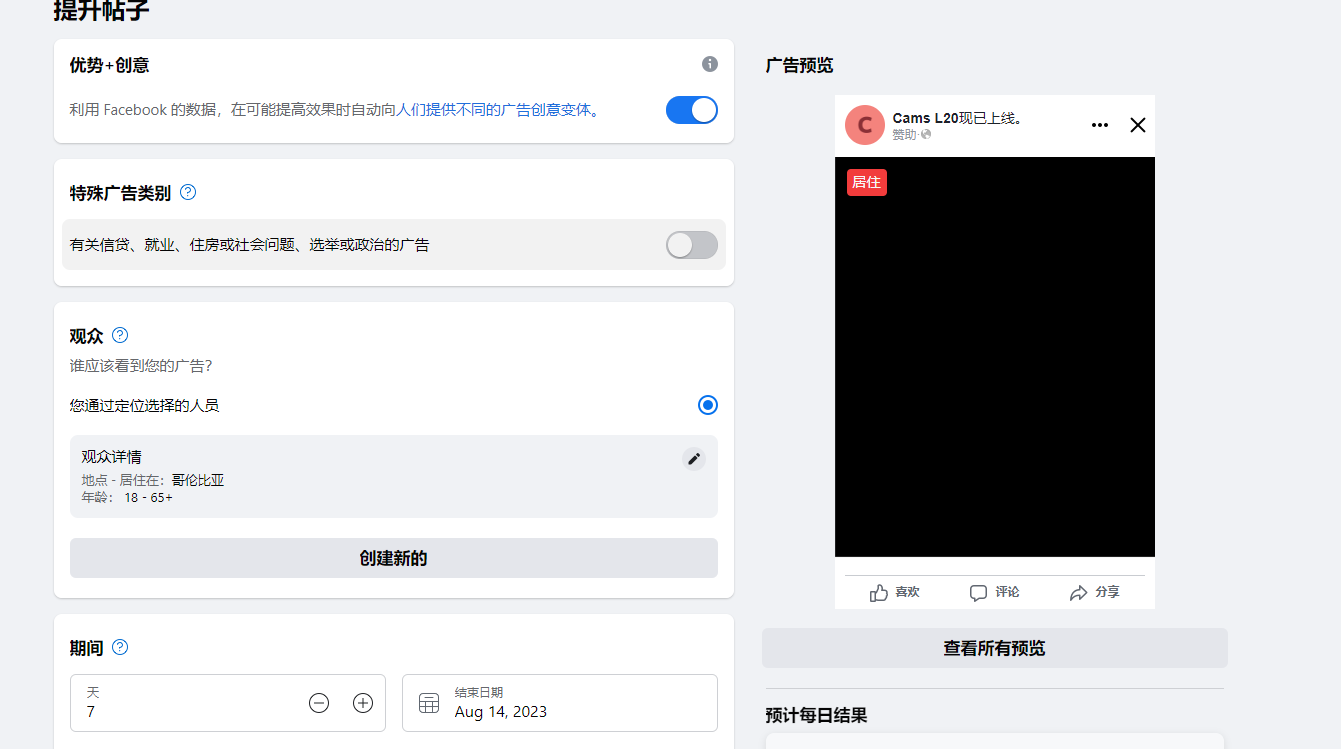Click the info icon beside 优势+创意
The image size is (1341, 749).
pyautogui.click(x=710, y=64)
